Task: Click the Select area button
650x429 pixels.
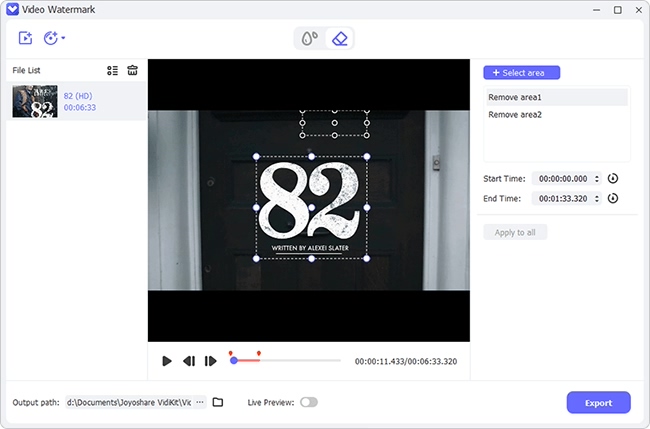Action: point(521,73)
